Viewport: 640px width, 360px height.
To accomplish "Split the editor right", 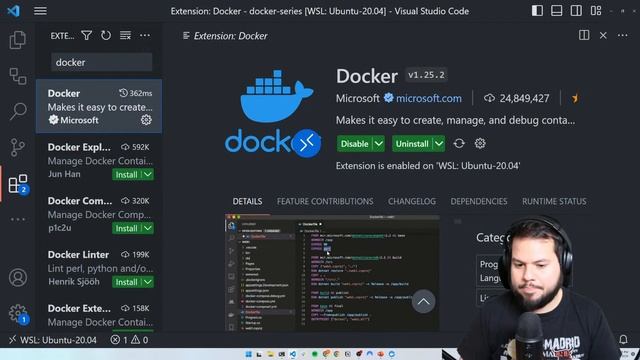I will pyautogui.click(x=584, y=36).
